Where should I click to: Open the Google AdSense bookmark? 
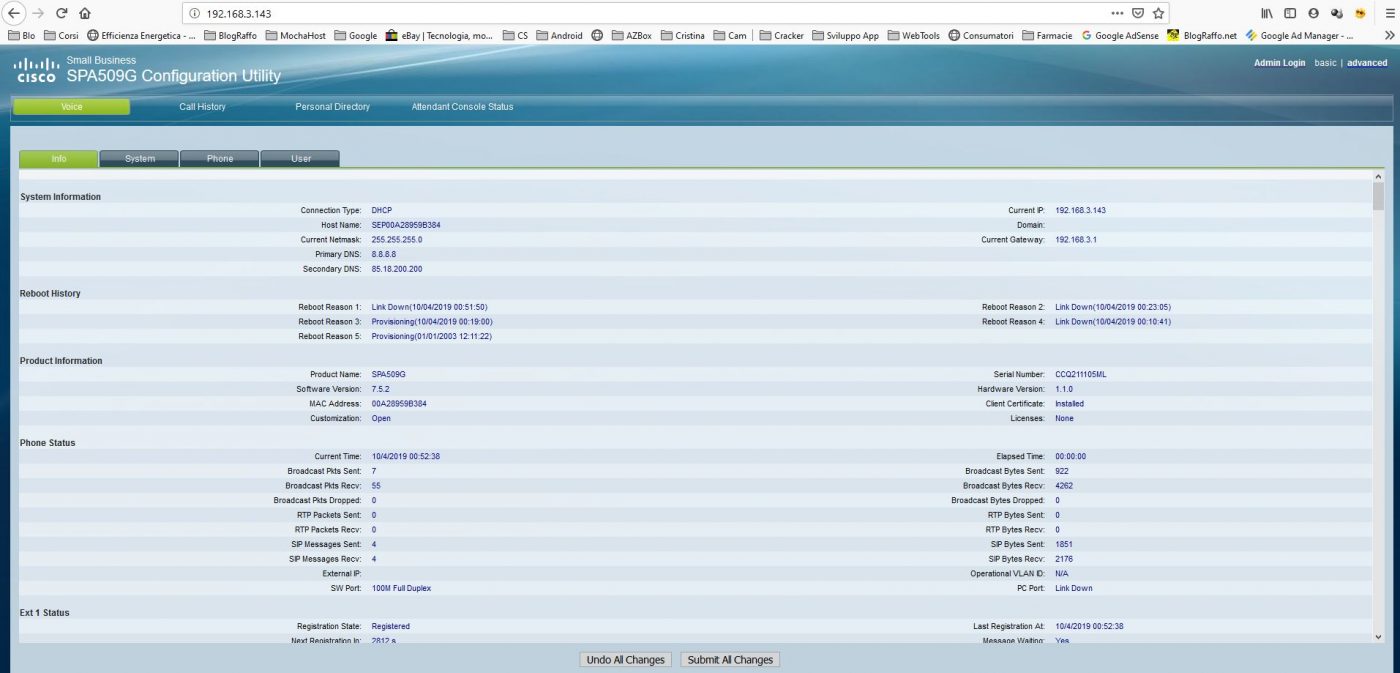1120,36
